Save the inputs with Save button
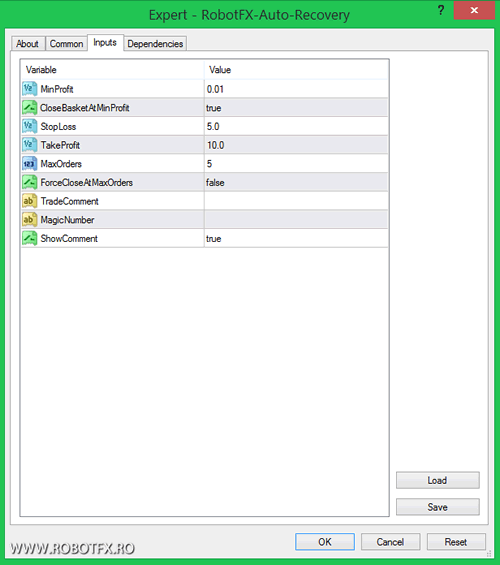The height and width of the screenshot is (565, 500). pos(438,507)
